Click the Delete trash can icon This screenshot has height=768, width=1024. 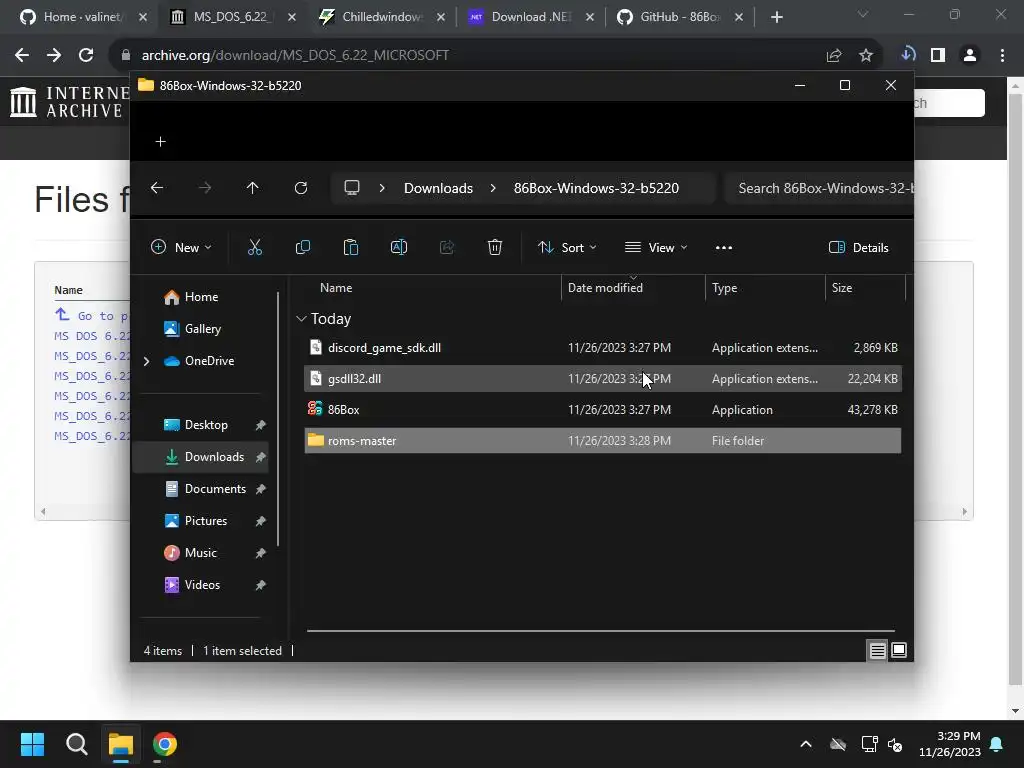[x=495, y=248]
